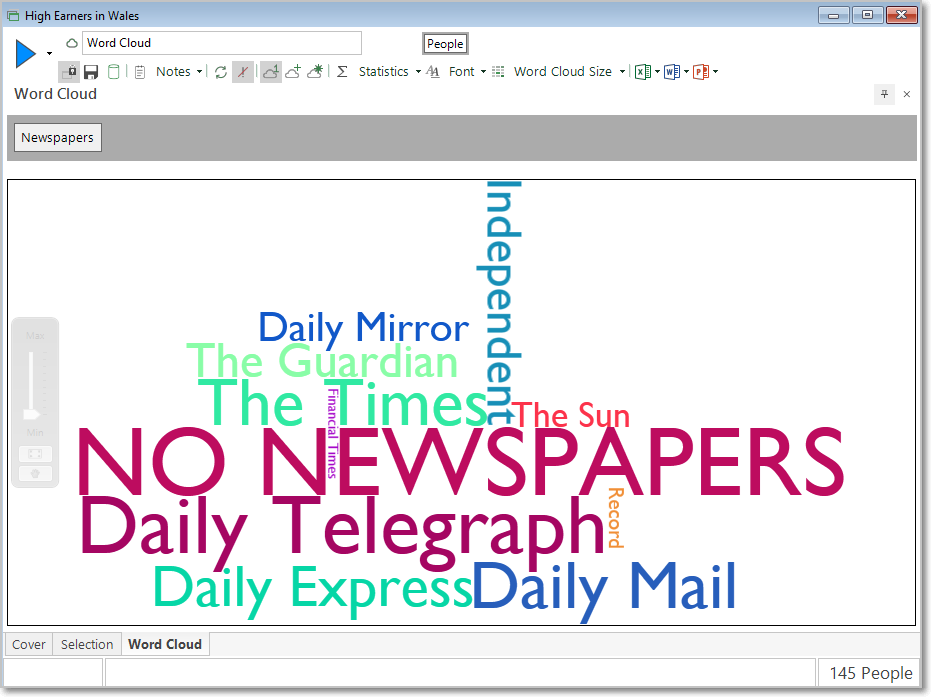Image resolution: width=931 pixels, height=697 pixels.
Task: Click the Sigma statistics icon
Action: 342,72
